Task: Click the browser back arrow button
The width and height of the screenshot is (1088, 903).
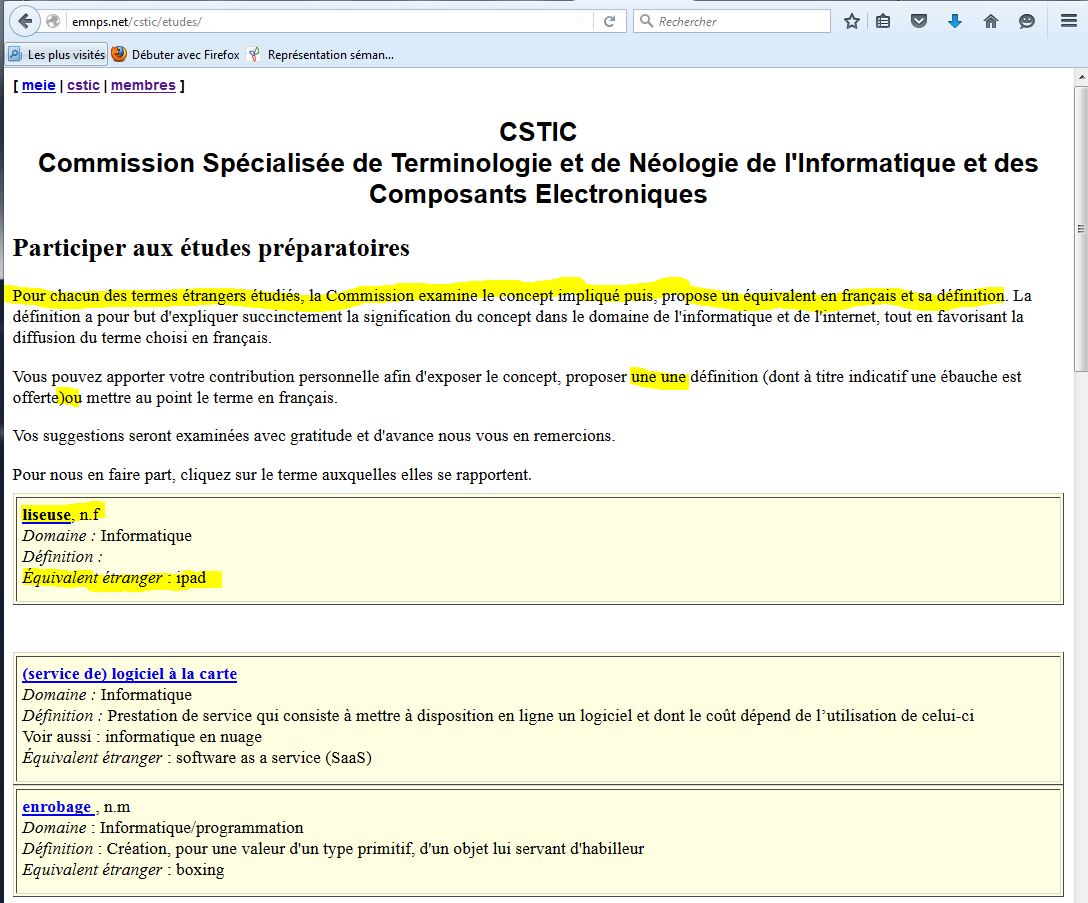Action: pyautogui.click(x=26, y=21)
